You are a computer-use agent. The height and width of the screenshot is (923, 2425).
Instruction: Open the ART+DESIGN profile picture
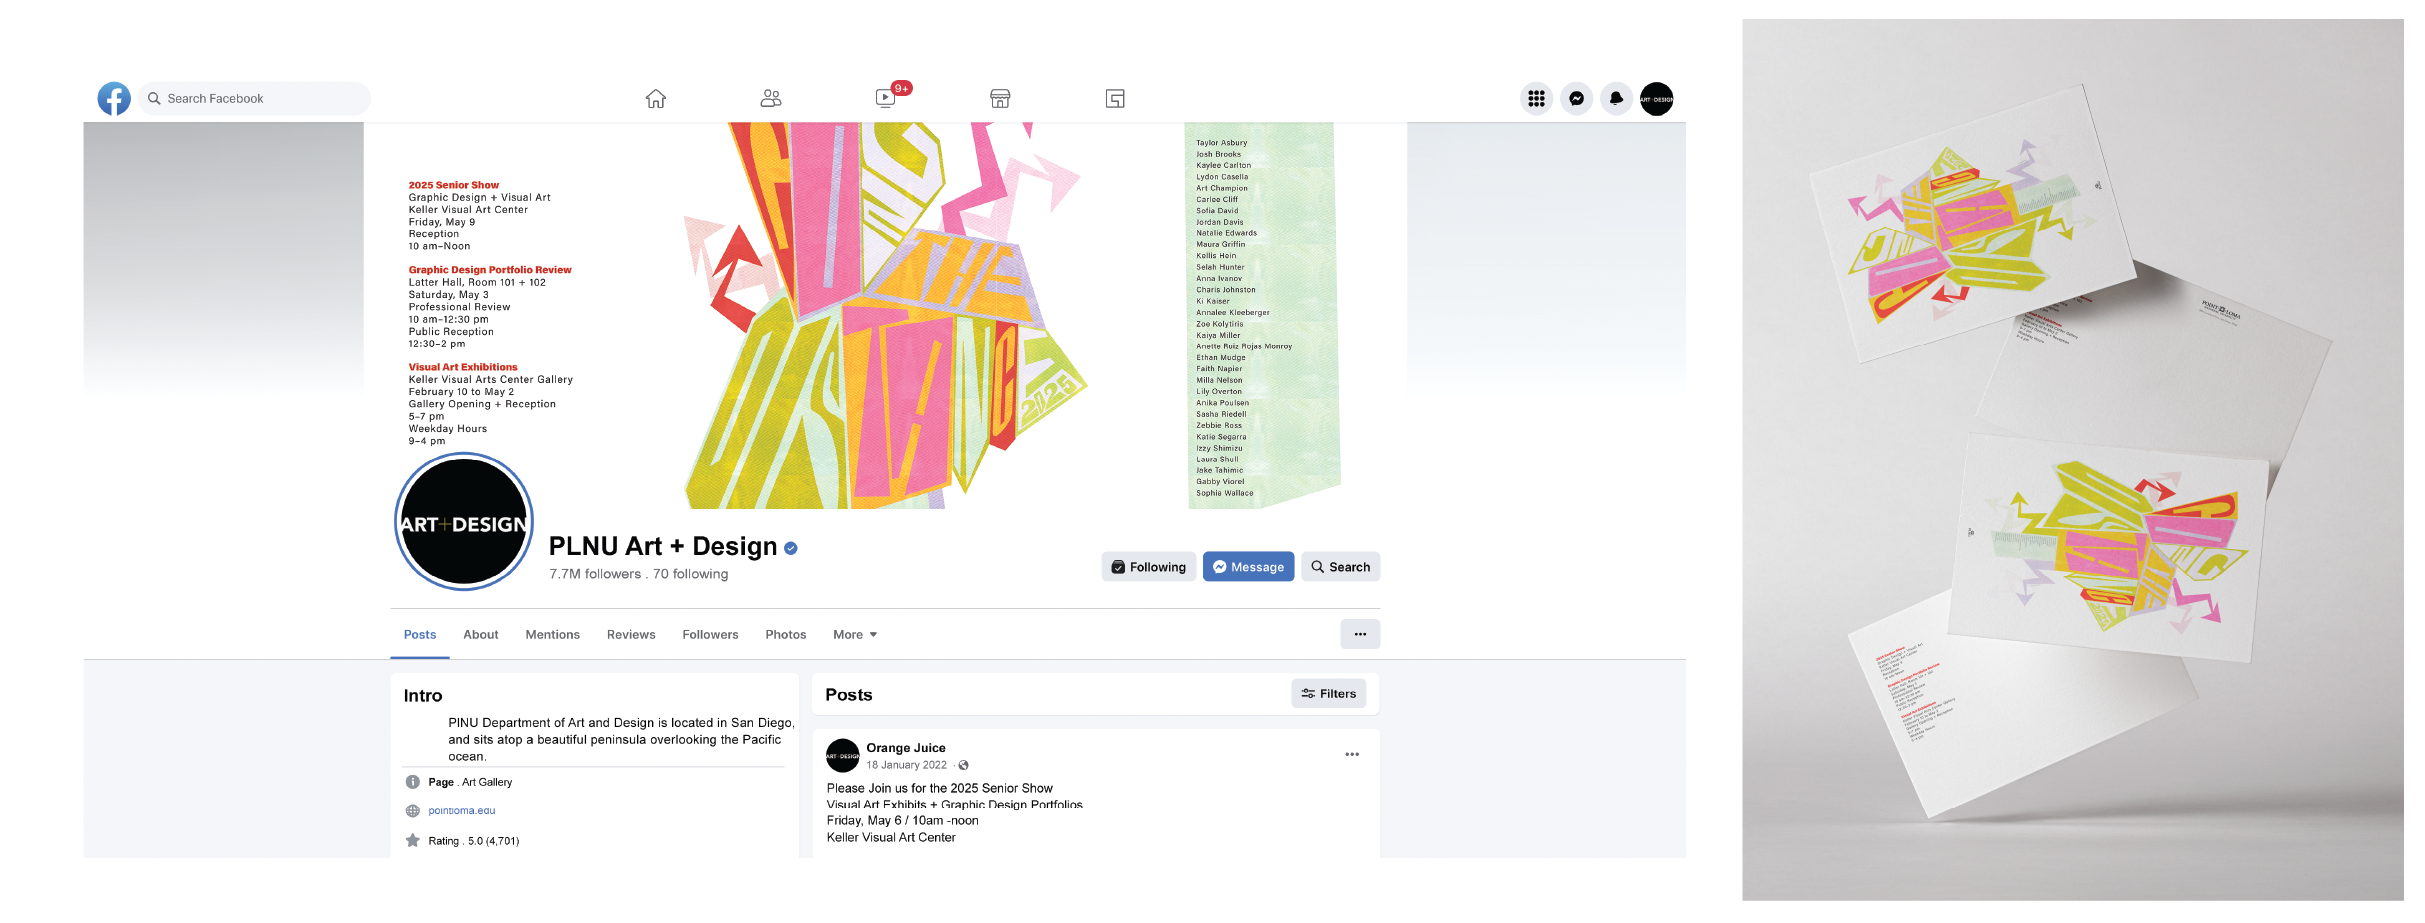[464, 522]
